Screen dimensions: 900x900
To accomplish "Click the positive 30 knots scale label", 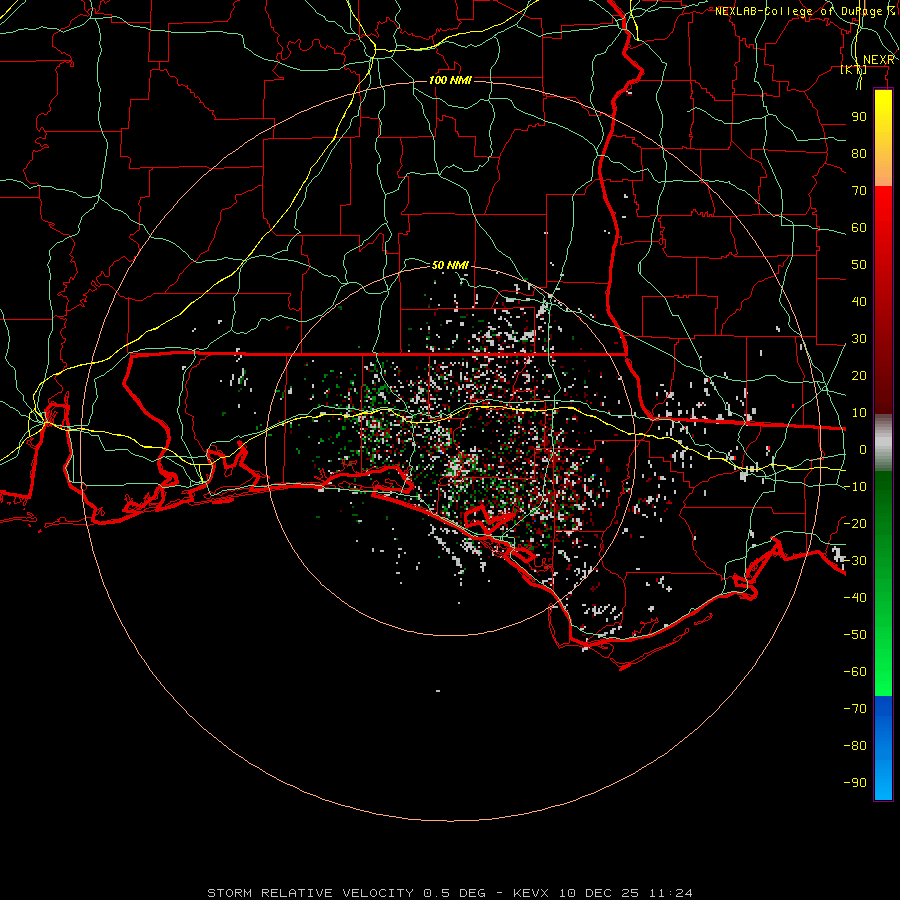I will 859,339.
